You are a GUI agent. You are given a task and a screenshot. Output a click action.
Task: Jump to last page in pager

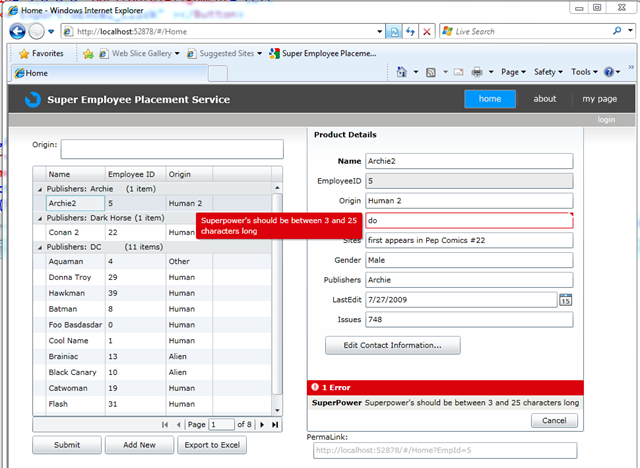pyautogui.click(x=275, y=425)
